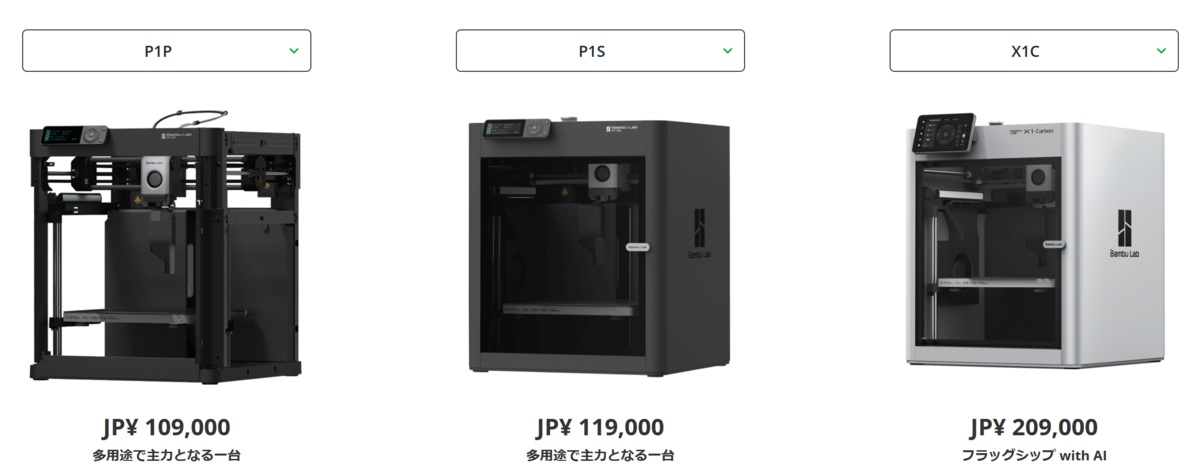The image size is (1200, 470).
Task: Open the P1S model dropdown
Action: click(600, 50)
